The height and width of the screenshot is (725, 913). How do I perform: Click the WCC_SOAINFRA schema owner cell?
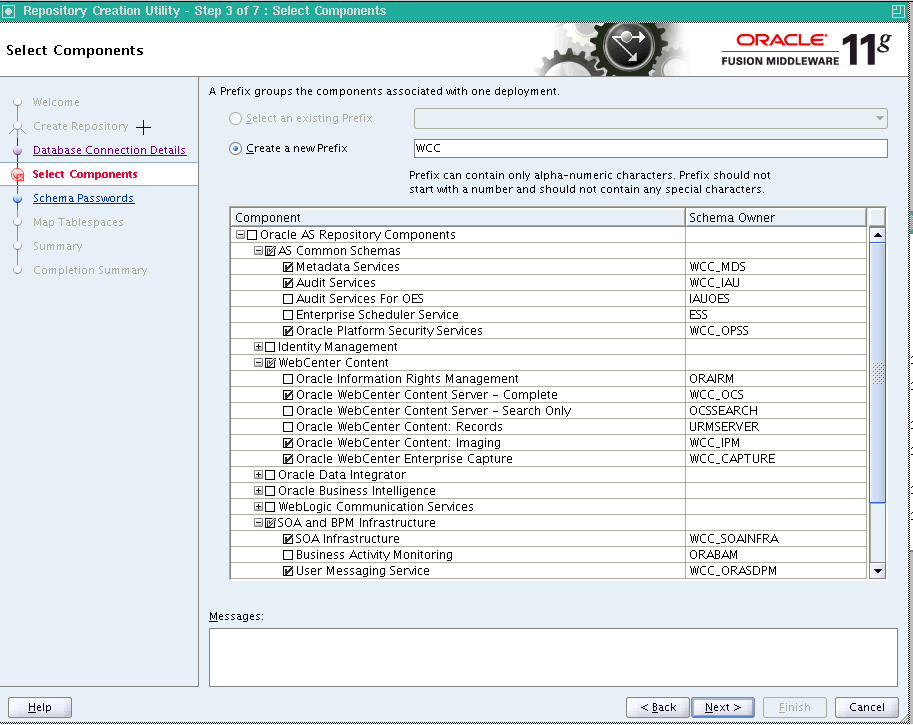tap(776, 539)
